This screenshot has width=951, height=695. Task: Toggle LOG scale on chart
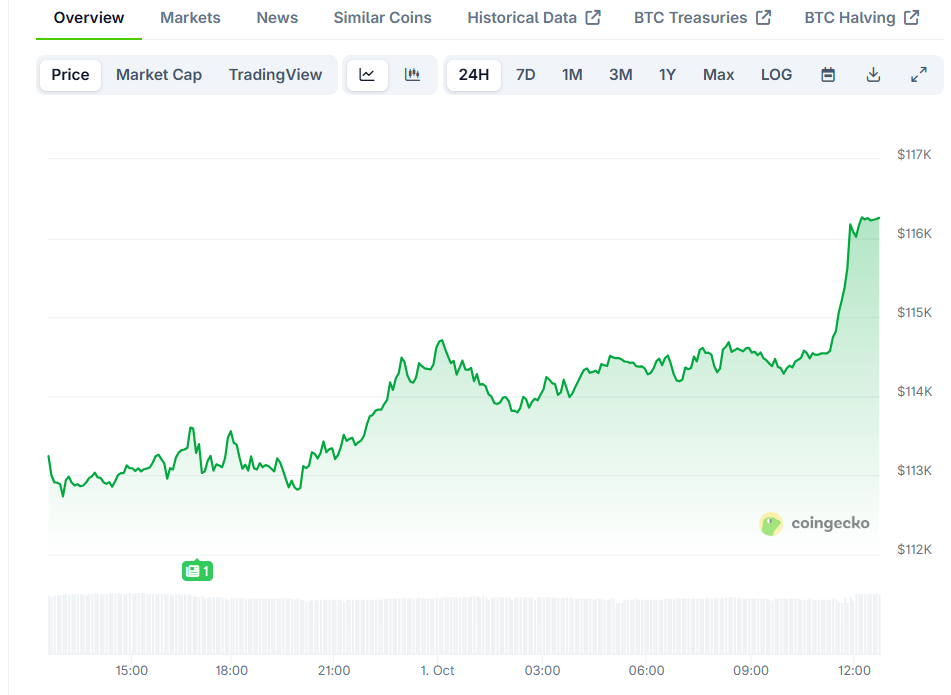click(776, 75)
